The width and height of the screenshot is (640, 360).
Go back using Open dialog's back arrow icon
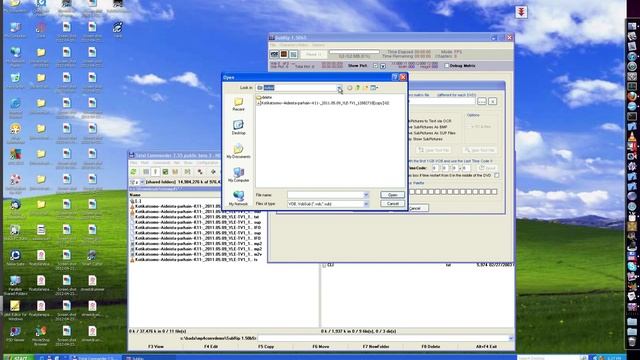point(350,88)
